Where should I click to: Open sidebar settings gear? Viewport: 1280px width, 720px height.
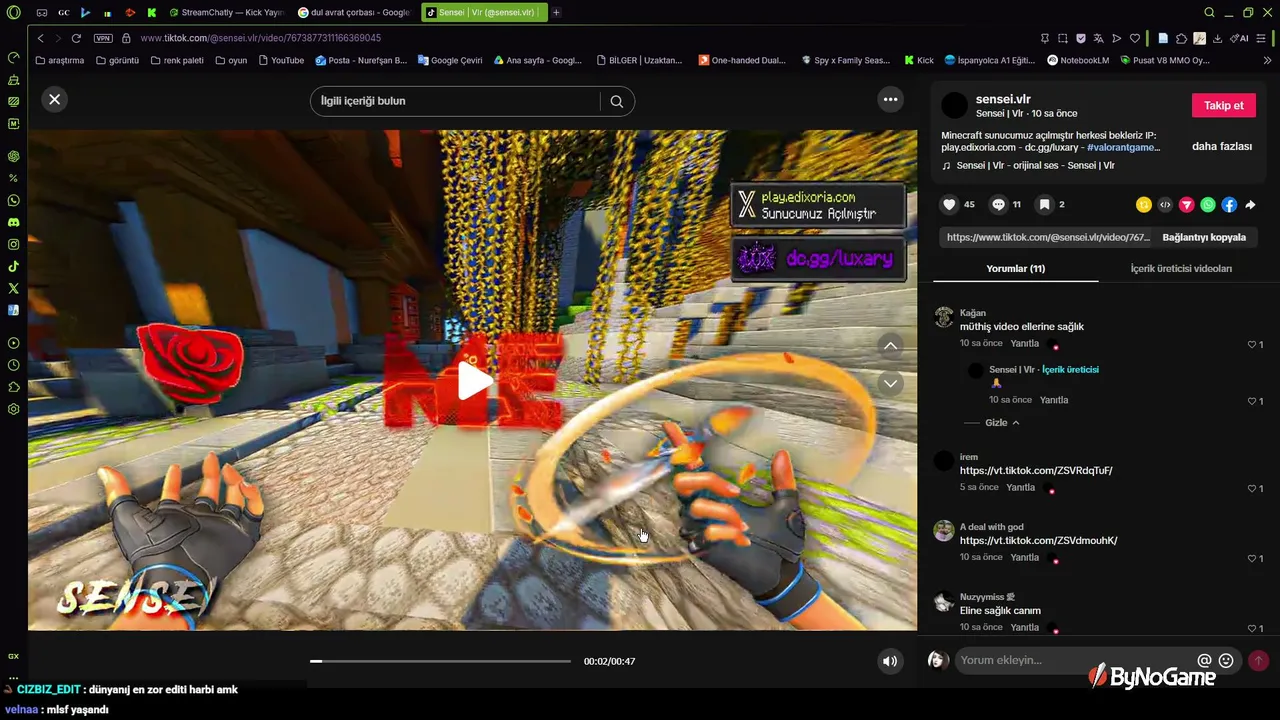(x=13, y=409)
